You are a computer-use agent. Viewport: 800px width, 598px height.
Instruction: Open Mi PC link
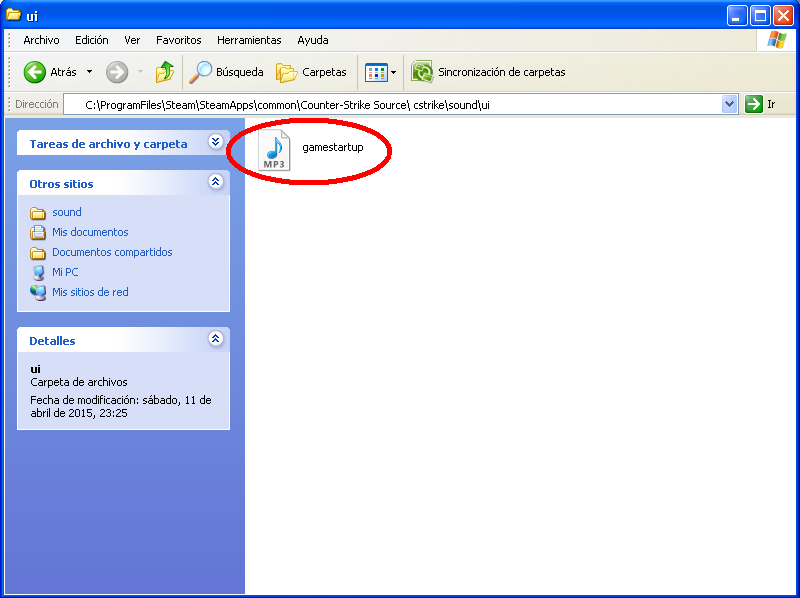click(x=65, y=272)
